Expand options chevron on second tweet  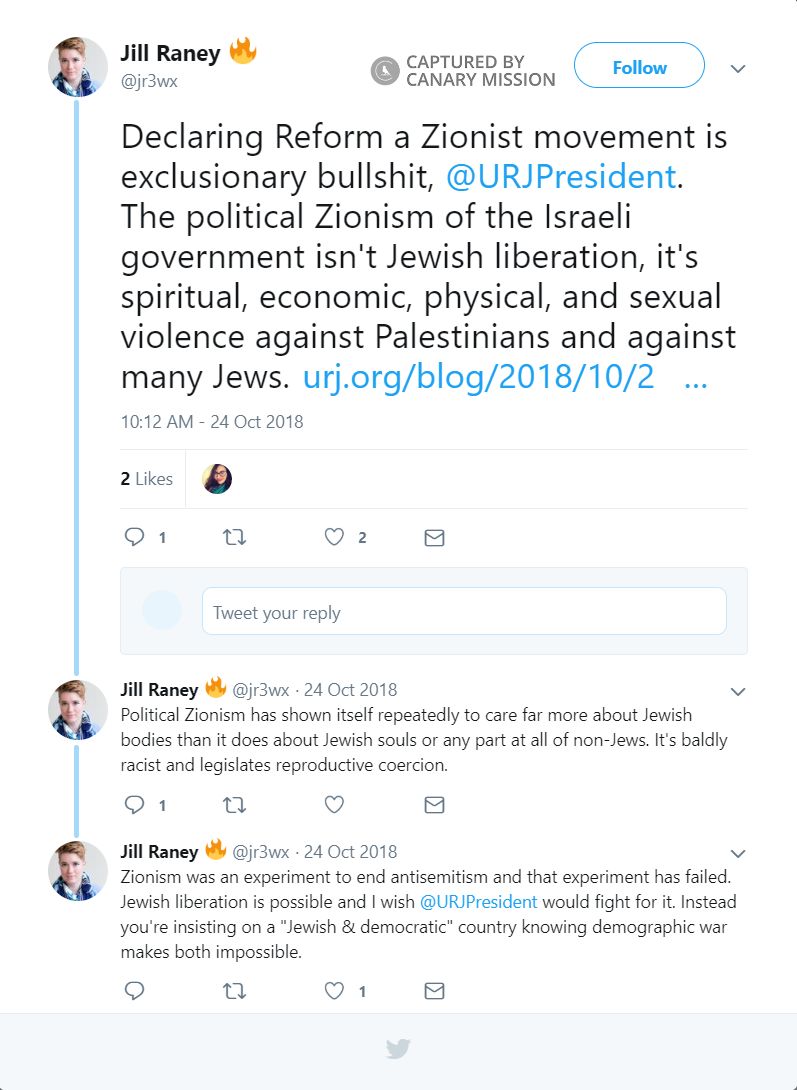coord(738,691)
